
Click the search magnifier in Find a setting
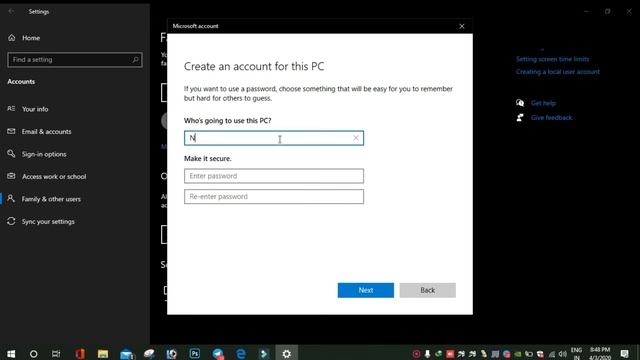[135, 60]
